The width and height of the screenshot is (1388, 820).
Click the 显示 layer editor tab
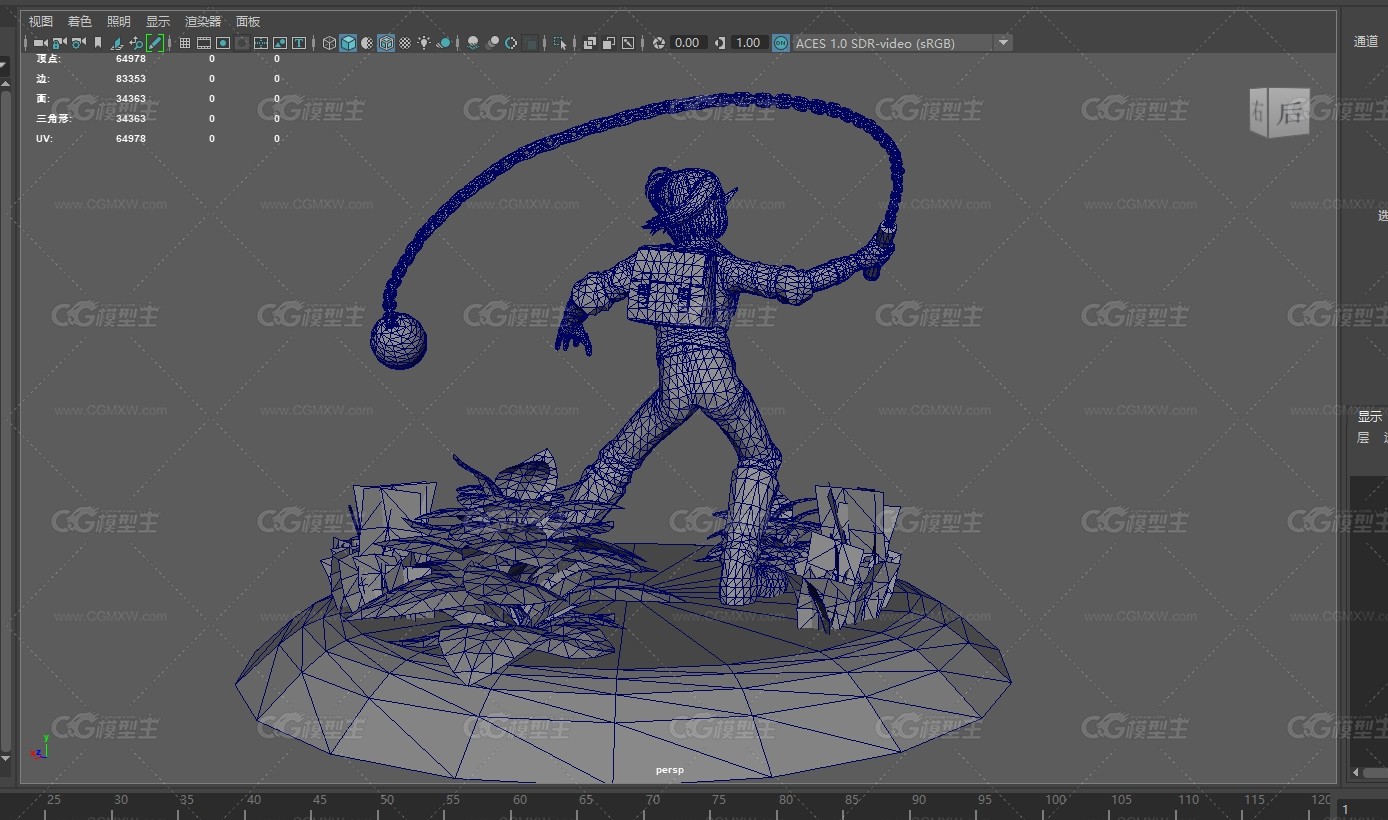tap(1369, 416)
